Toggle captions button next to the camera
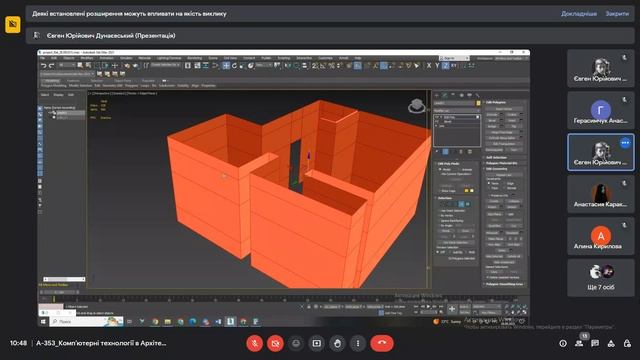This screenshot has height=360, width=640. (x=296, y=343)
